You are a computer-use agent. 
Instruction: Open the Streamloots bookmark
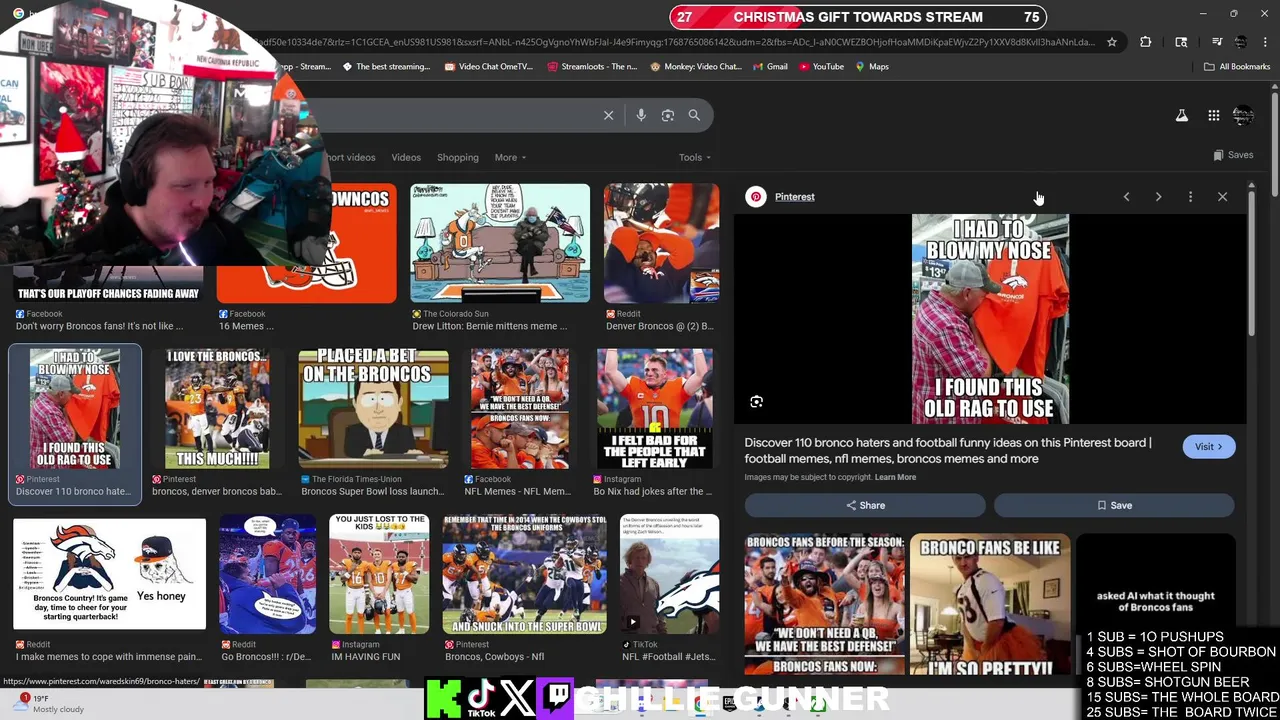[592, 67]
